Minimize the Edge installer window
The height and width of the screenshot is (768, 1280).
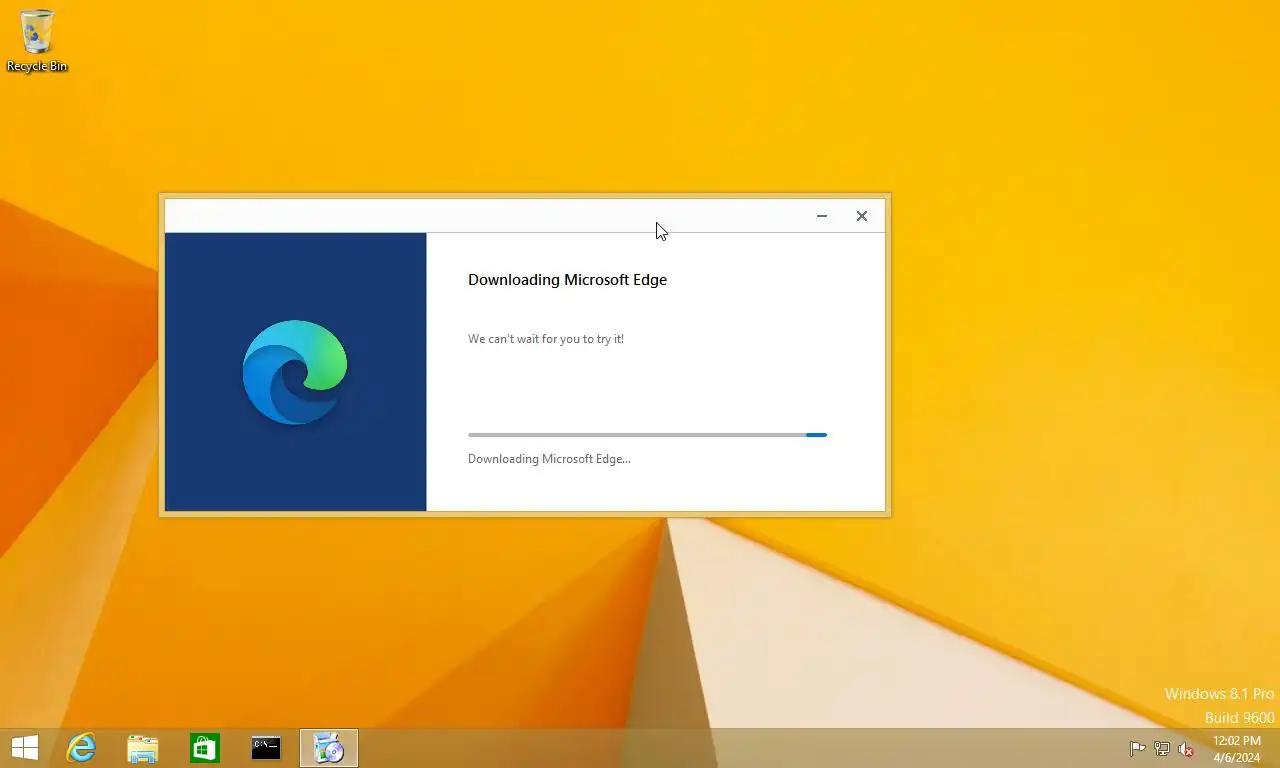[x=822, y=216]
